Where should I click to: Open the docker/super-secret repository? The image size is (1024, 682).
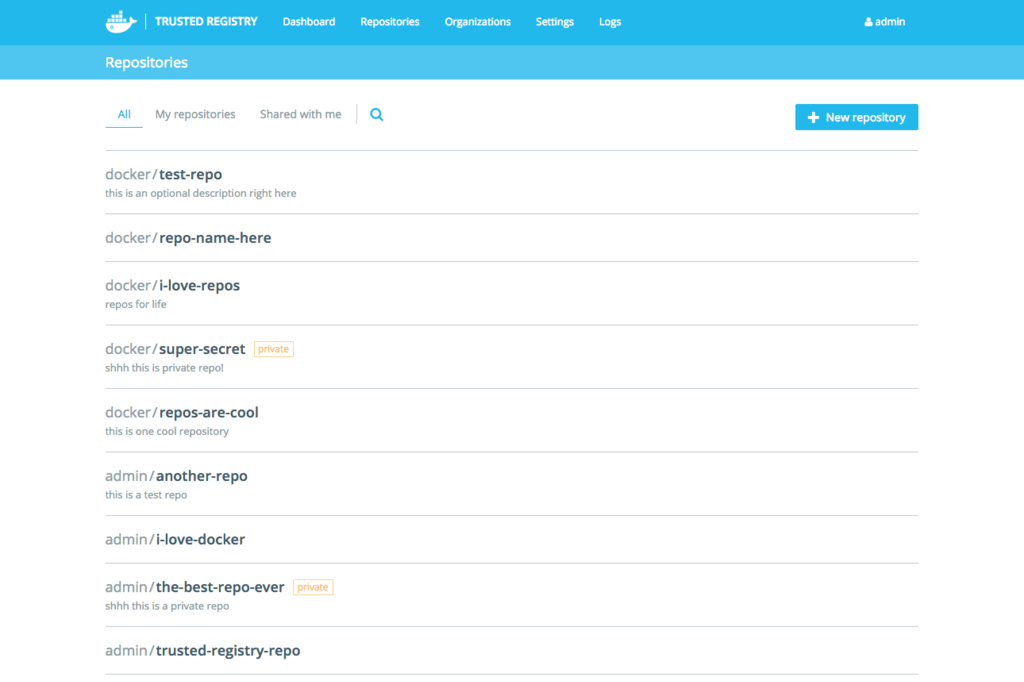pyautogui.click(x=175, y=349)
